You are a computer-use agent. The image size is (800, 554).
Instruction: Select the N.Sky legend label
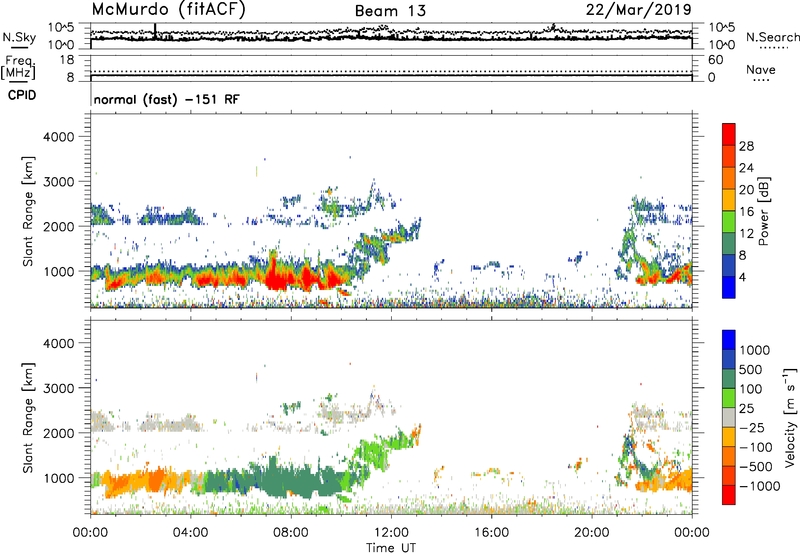19,37
